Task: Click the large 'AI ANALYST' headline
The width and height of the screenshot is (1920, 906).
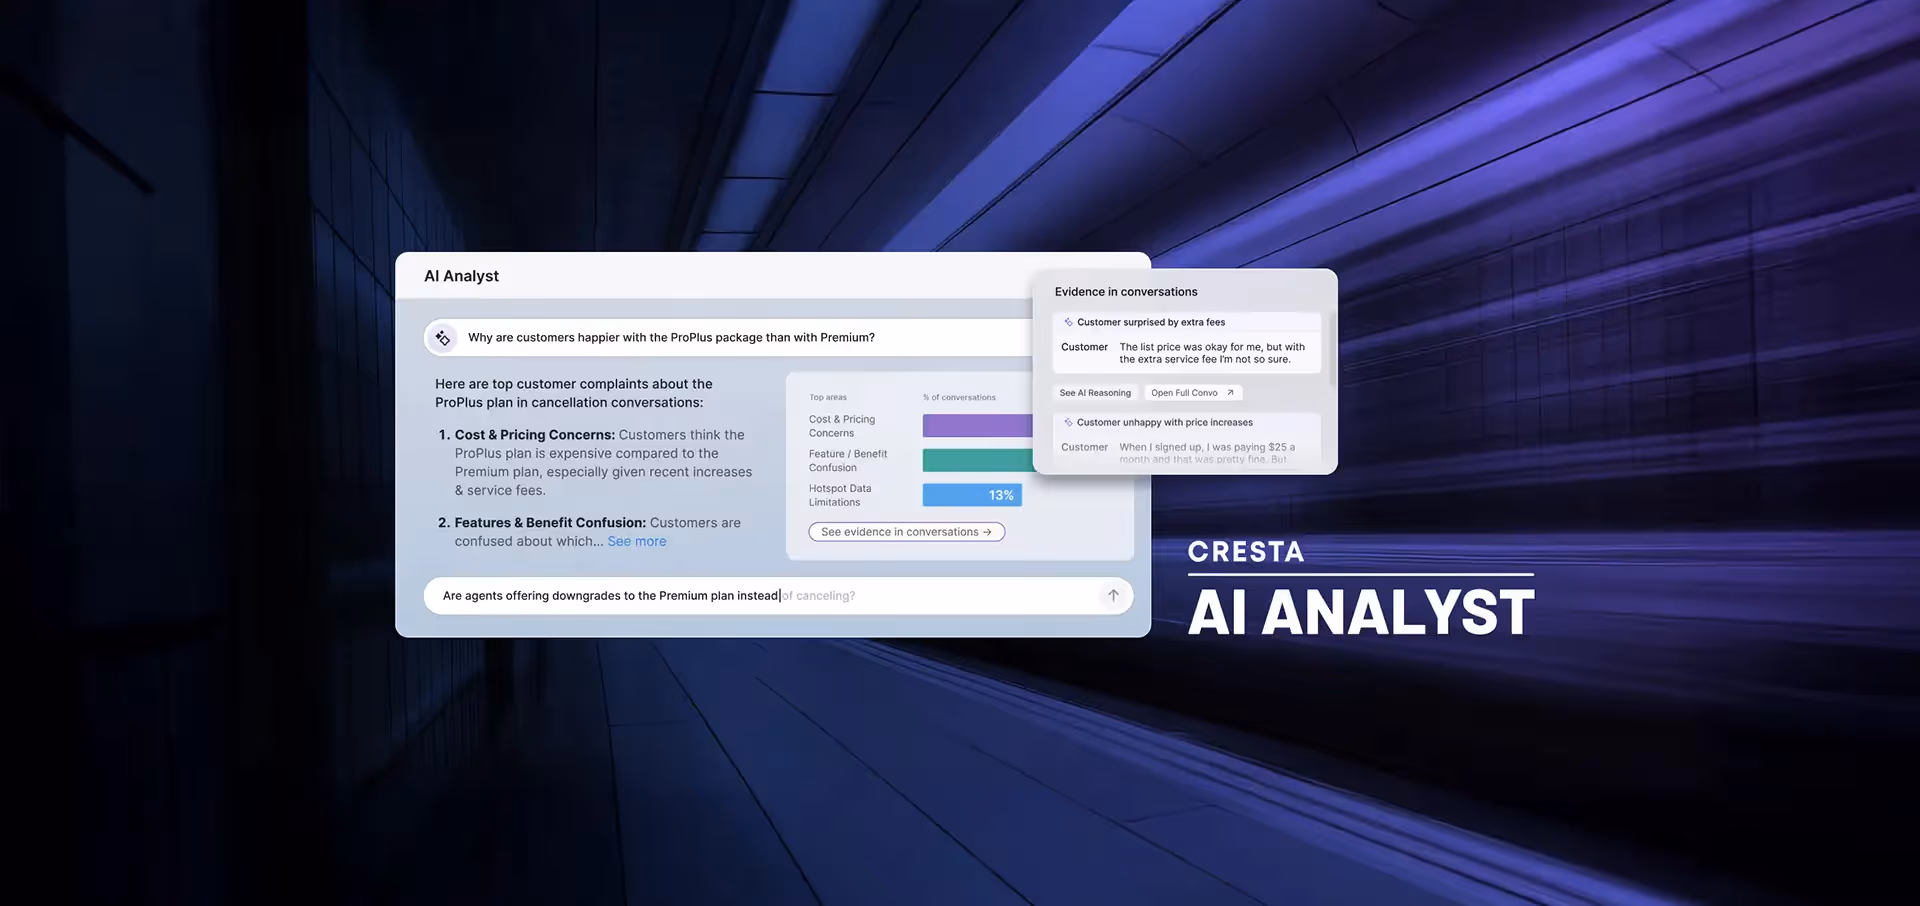Action: tap(1361, 612)
